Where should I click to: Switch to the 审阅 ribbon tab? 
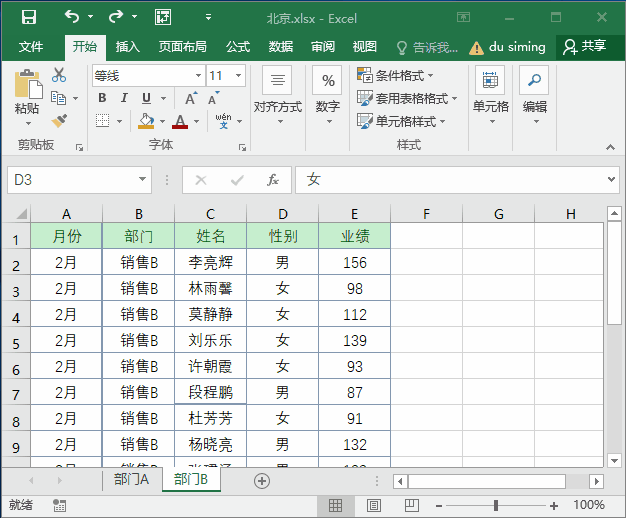pyautogui.click(x=323, y=47)
